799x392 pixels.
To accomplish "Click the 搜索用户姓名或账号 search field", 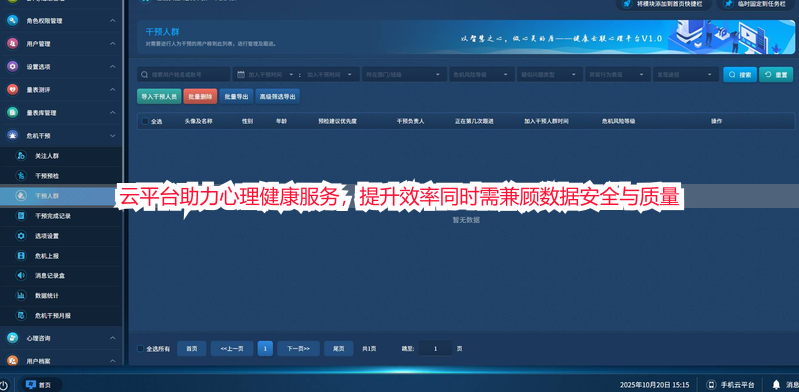I will point(184,74).
